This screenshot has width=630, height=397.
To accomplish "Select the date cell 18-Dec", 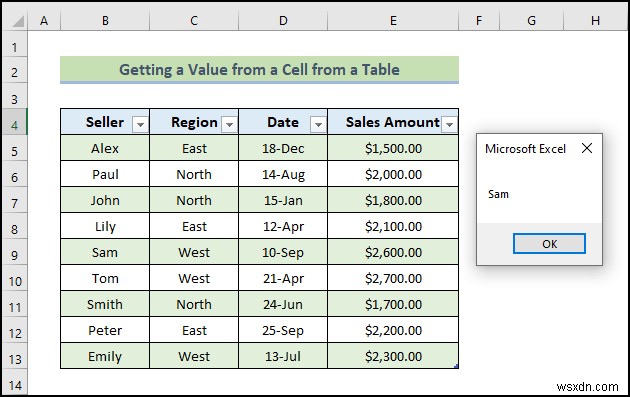I will (283, 148).
